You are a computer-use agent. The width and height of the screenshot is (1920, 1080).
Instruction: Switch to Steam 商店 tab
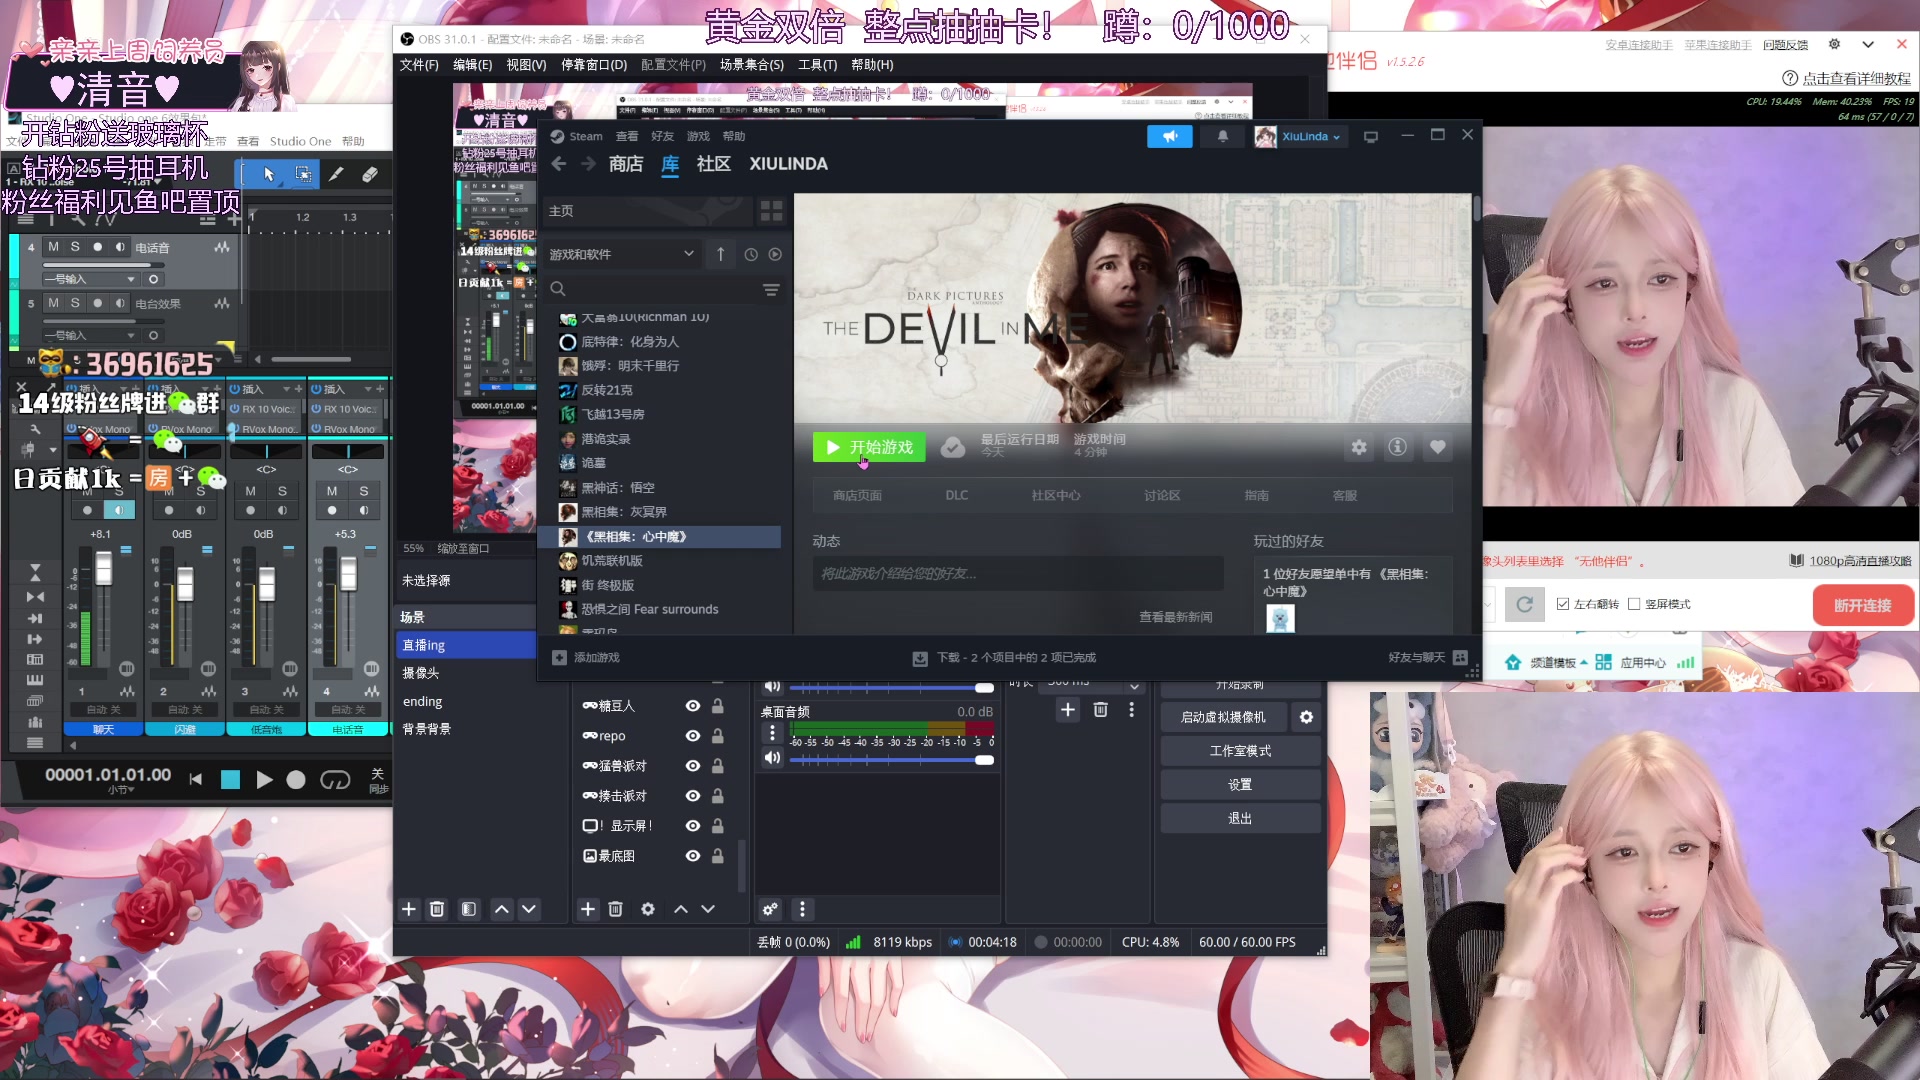(x=626, y=164)
